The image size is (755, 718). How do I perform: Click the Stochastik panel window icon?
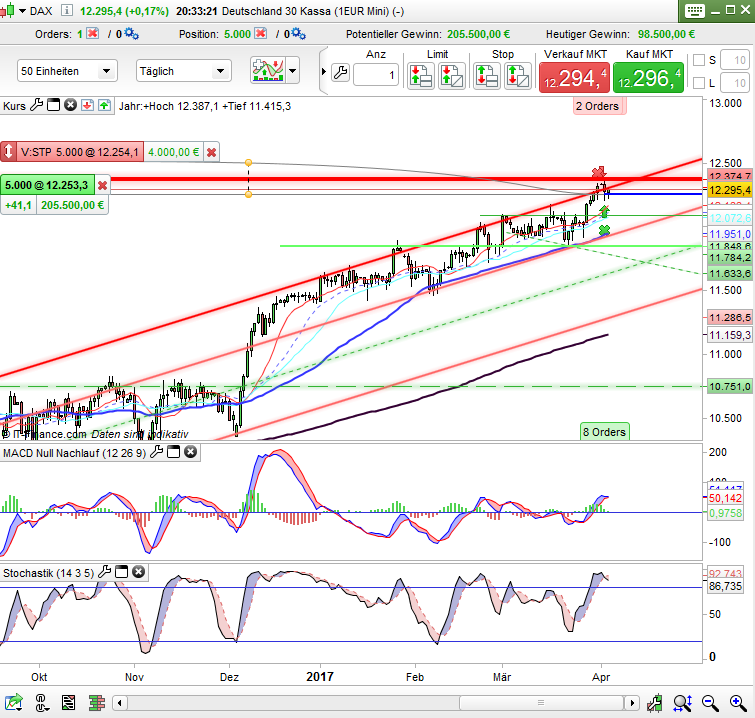(121, 572)
